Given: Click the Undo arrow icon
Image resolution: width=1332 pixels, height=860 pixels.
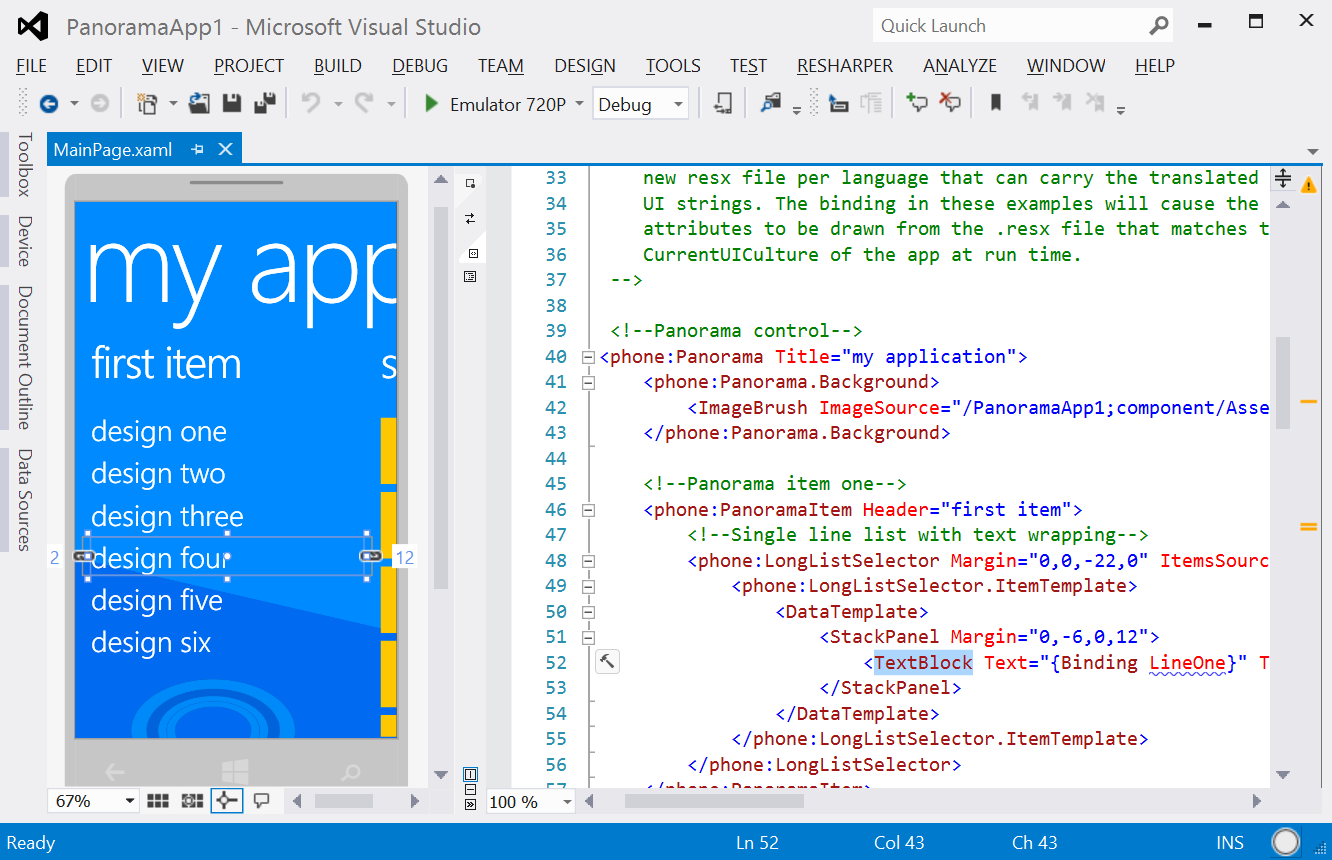Looking at the screenshot, I should coord(312,104).
